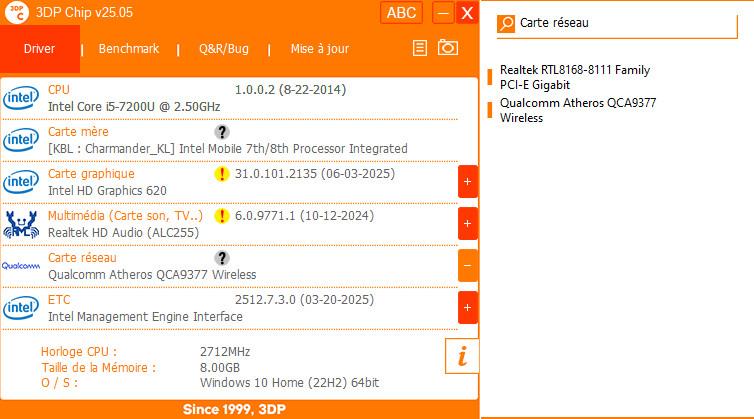The height and width of the screenshot is (419, 754).
Task: Expand the Multimédia device list
Action: pyautogui.click(x=467, y=224)
